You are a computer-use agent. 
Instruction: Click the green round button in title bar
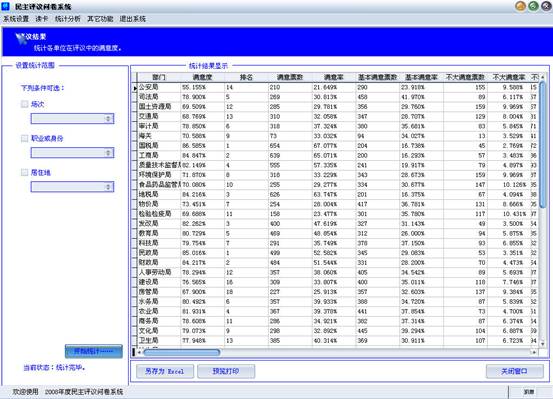coord(534,6)
